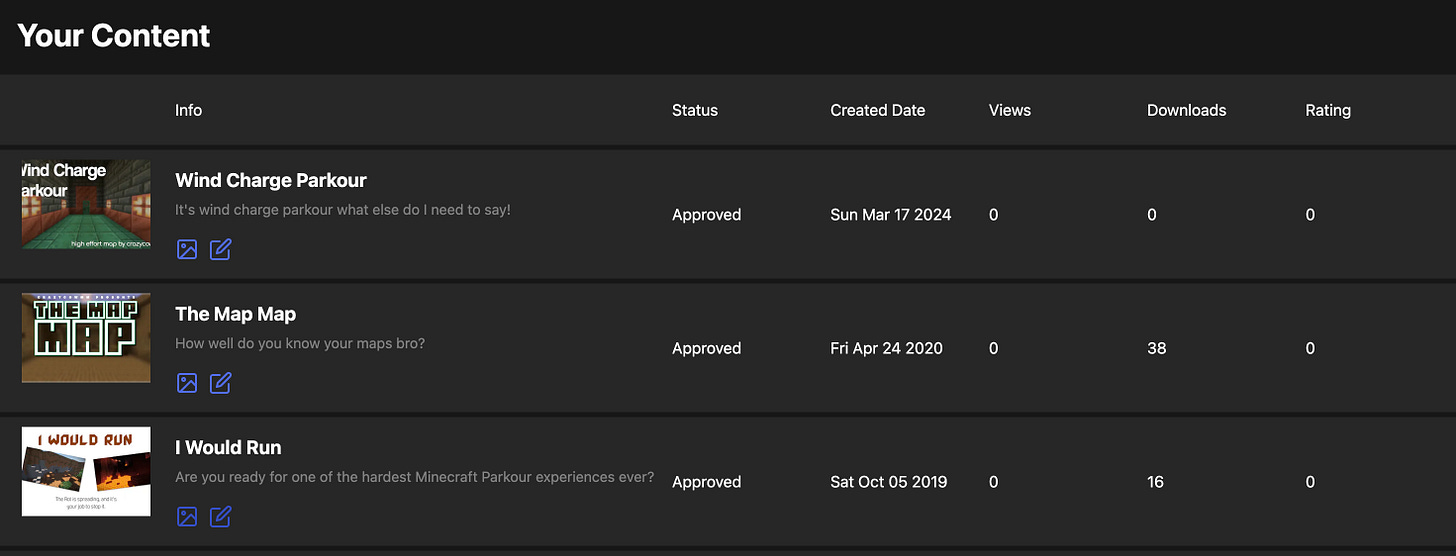
Task: Click Approved status of I Would Run
Action: [x=706, y=482]
